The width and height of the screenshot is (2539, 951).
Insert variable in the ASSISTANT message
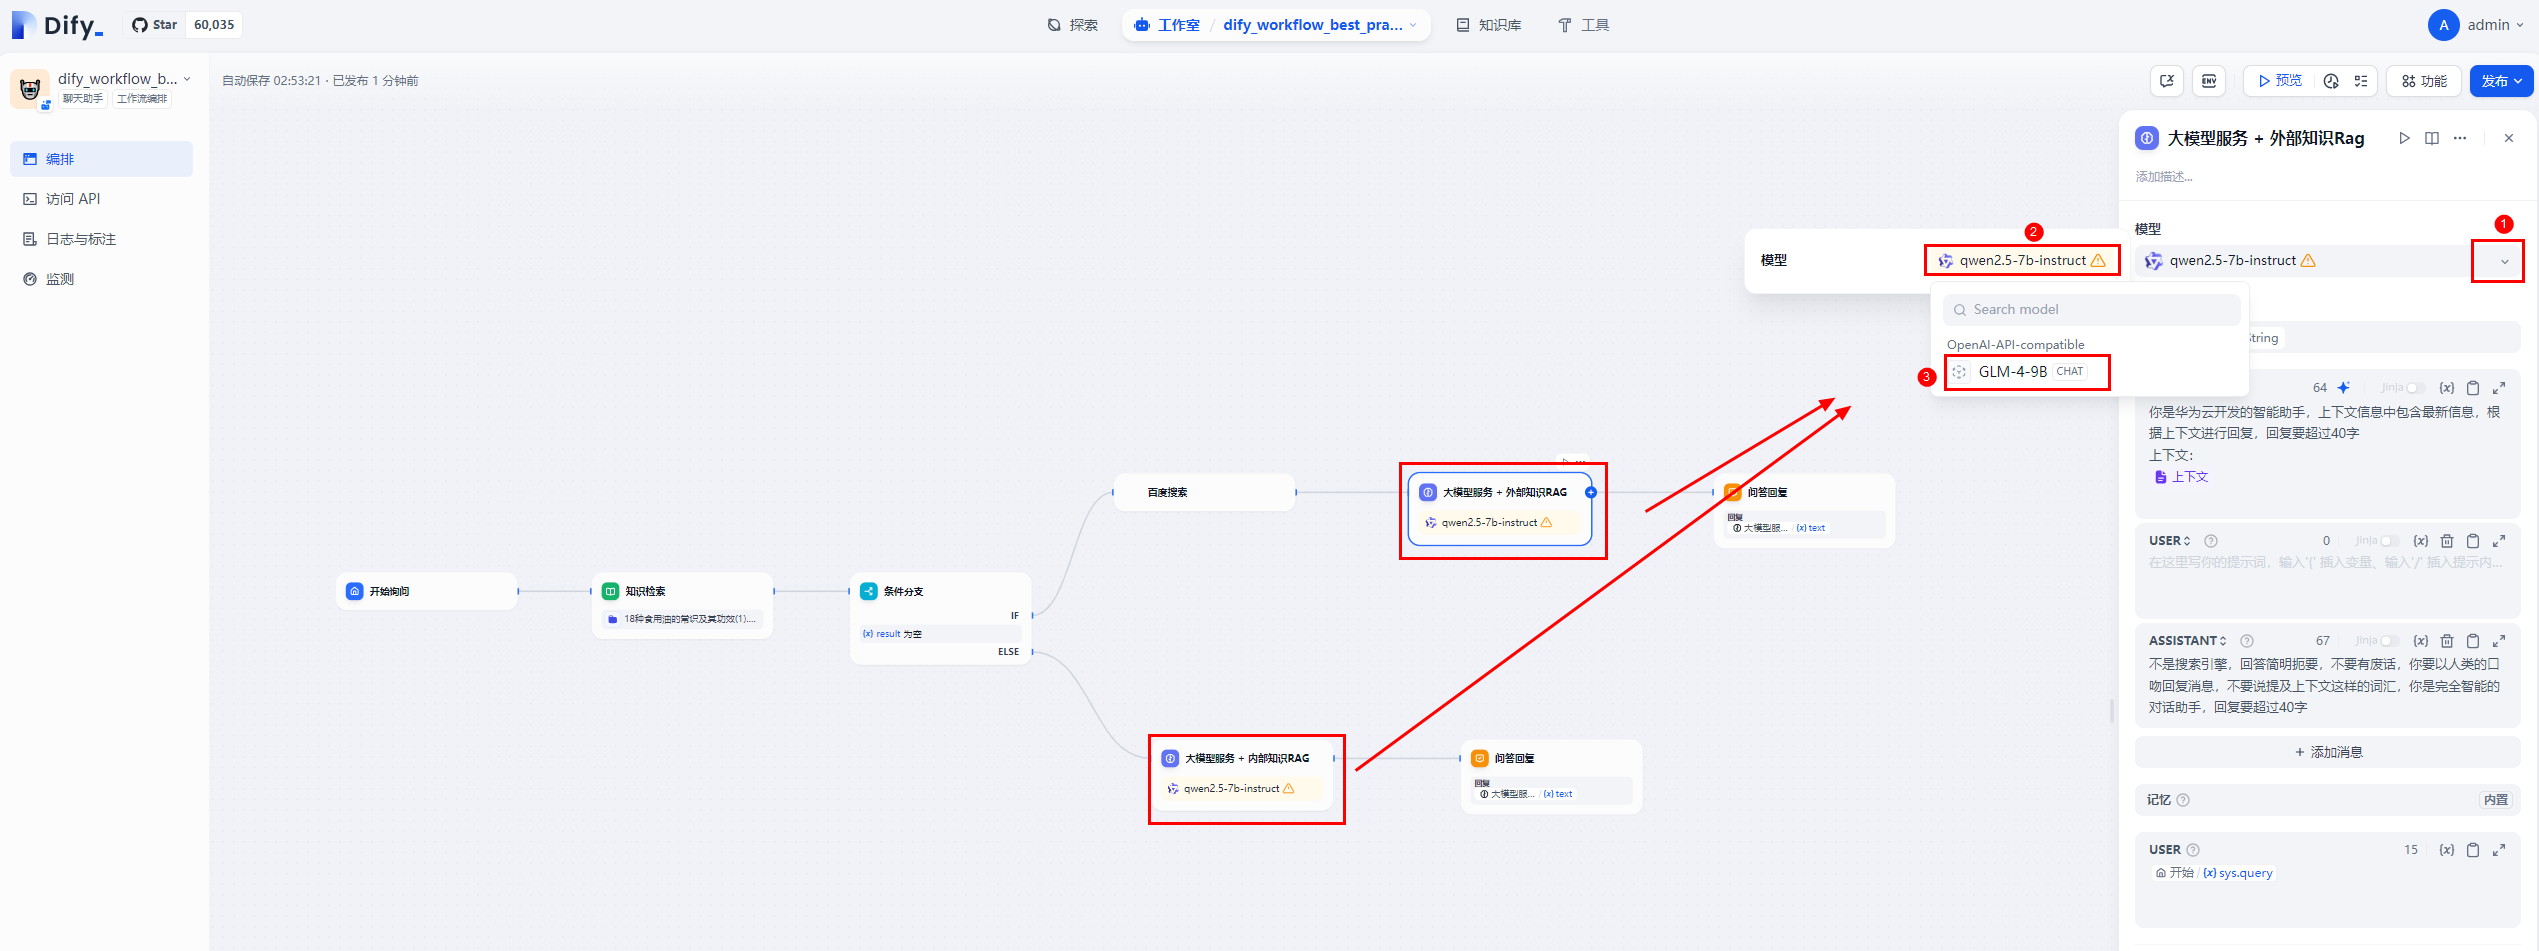click(x=2420, y=641)
